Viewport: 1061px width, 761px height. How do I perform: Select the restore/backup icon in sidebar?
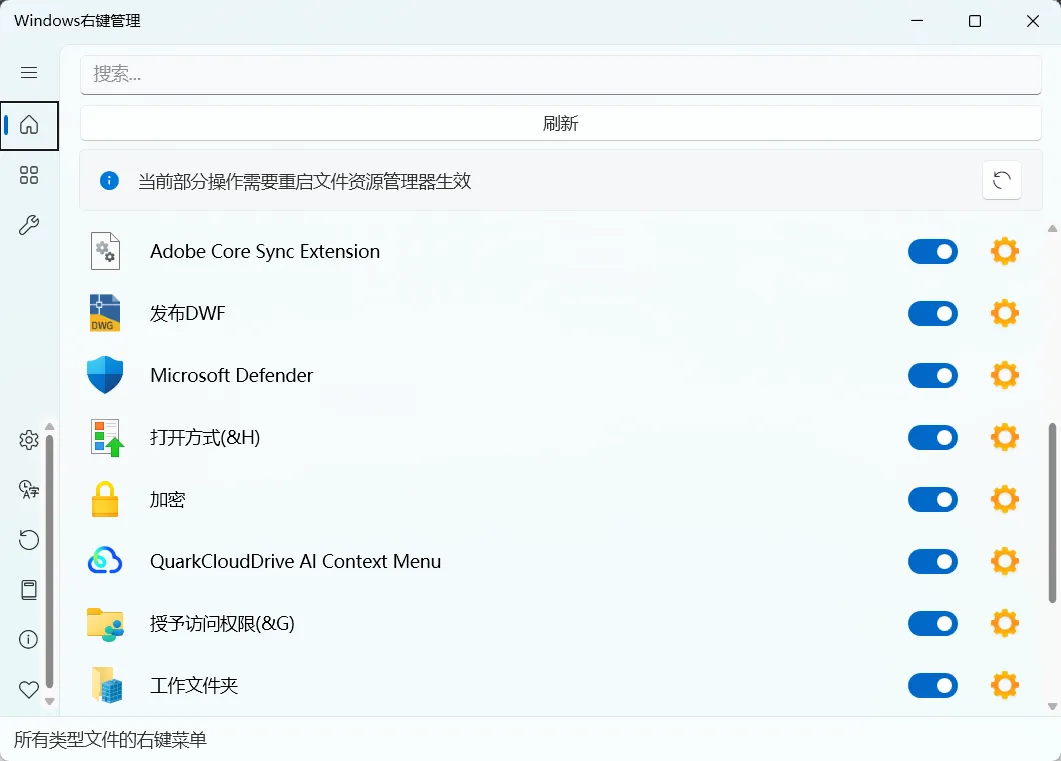pyautogui.click(x=29, y=540)
